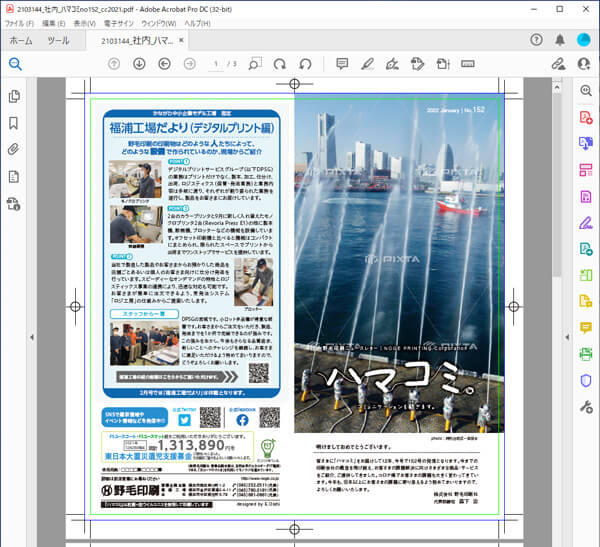Open the 編集 menu
Viewport: 600px width, 547px height.
[x=53, y=23]
